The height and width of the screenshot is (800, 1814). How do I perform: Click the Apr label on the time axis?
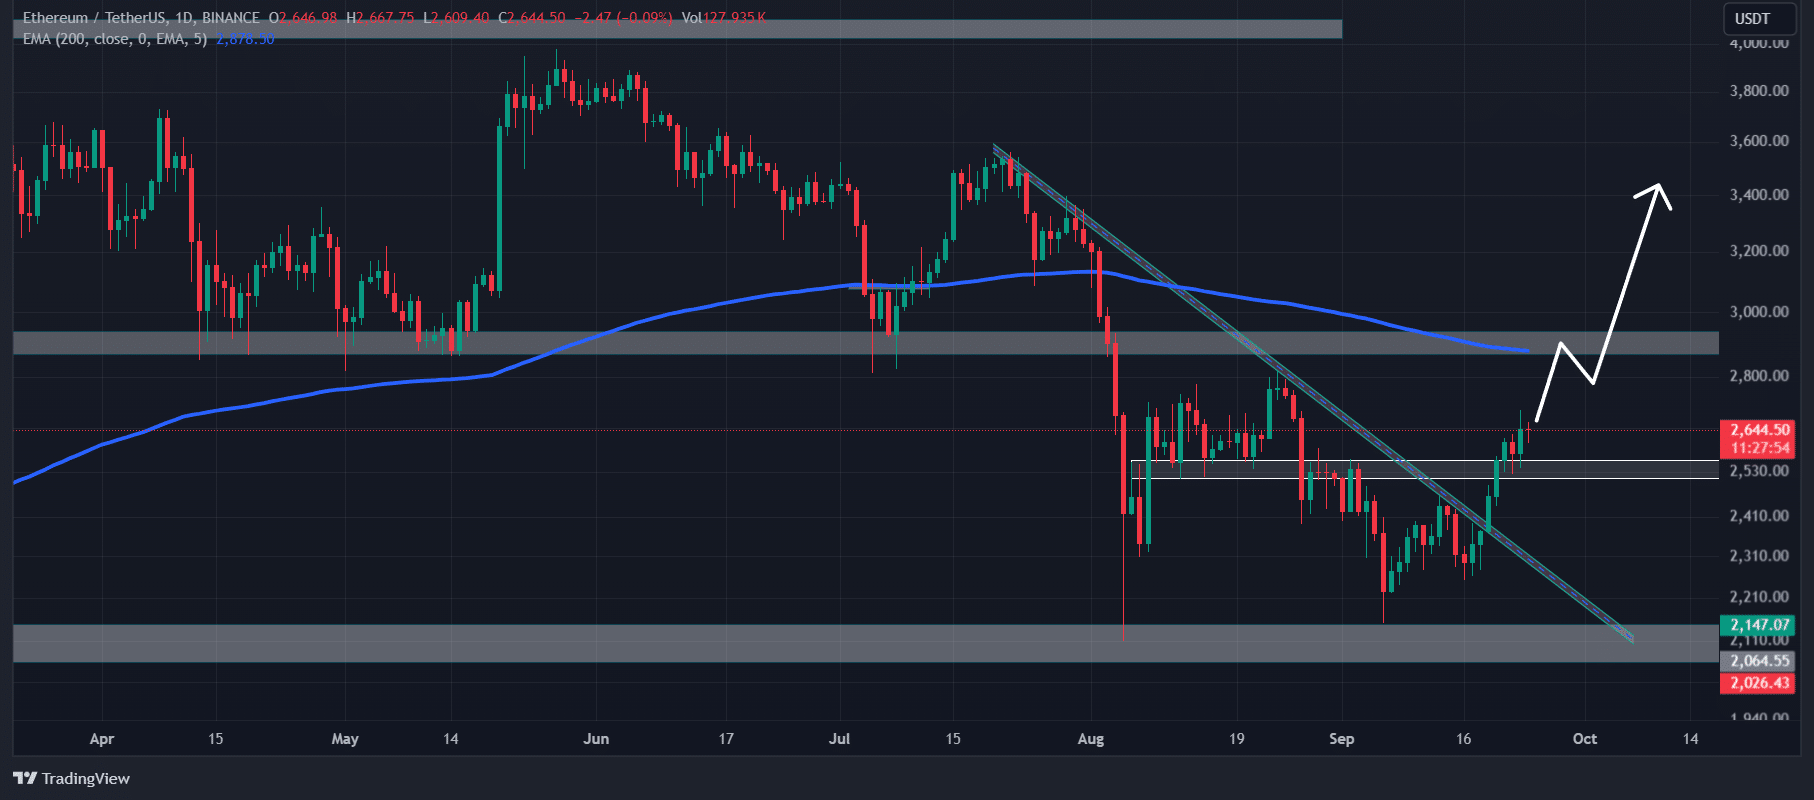pos(102,739)
